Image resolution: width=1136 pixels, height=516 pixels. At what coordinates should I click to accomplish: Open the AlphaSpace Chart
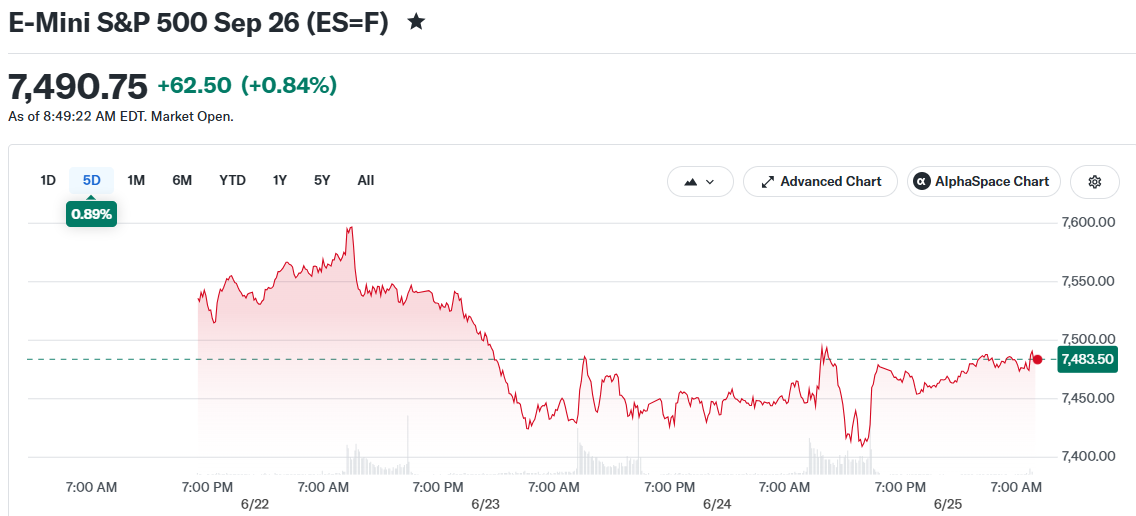click(983, 182)
